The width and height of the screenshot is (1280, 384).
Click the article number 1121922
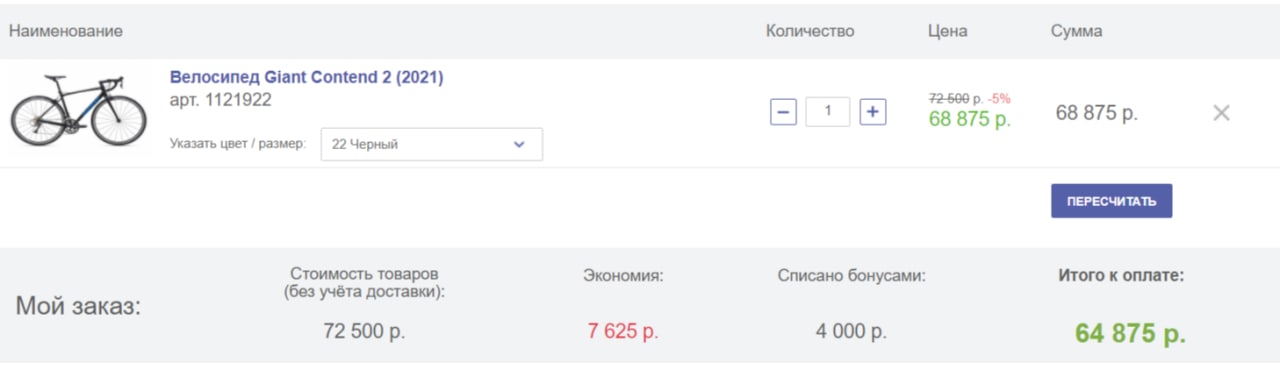220,100
